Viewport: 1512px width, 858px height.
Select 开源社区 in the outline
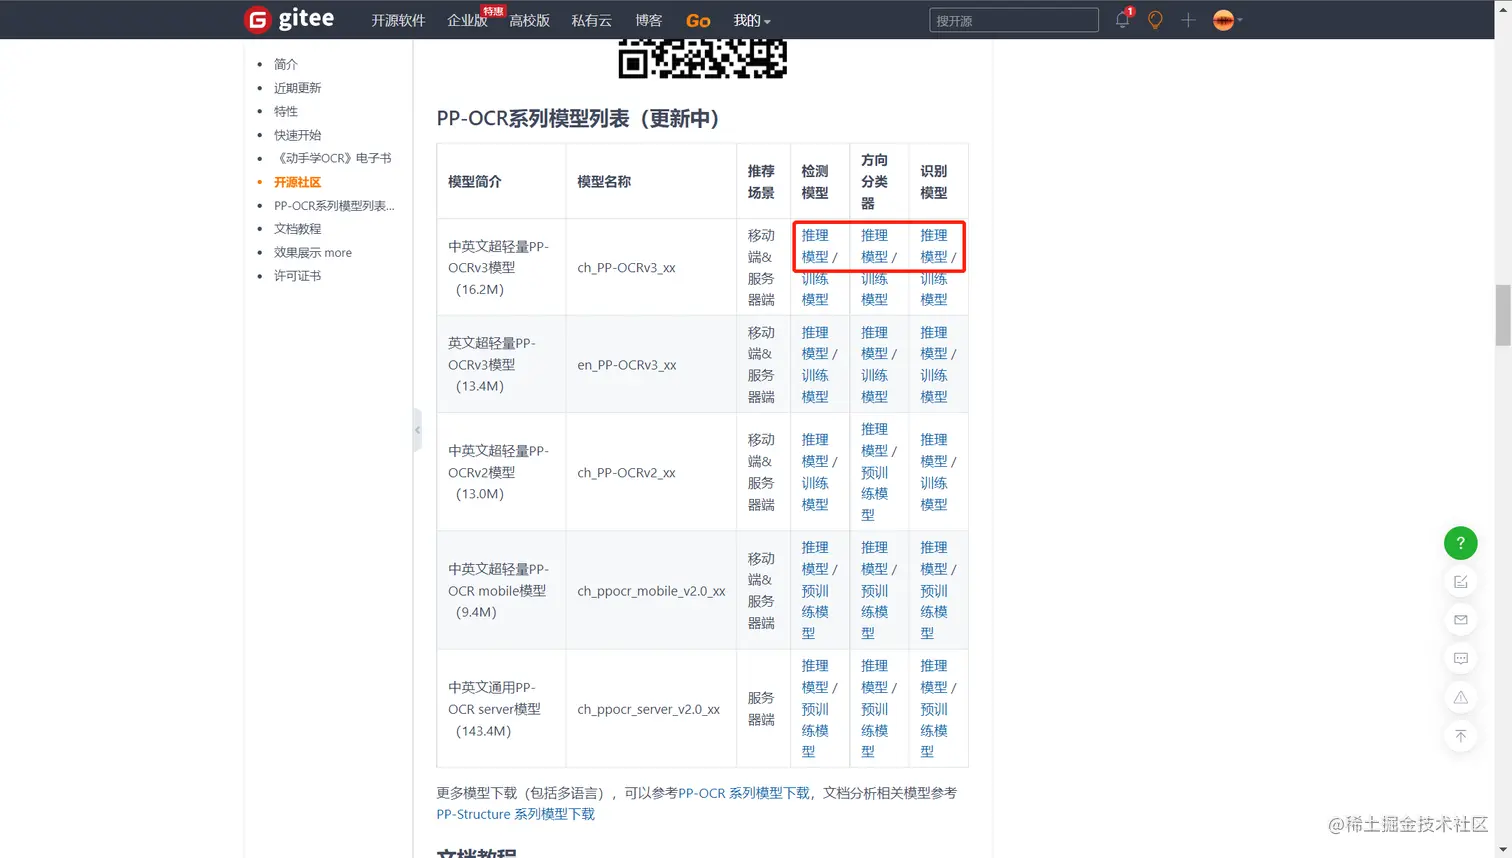click(x=298, y=182)
